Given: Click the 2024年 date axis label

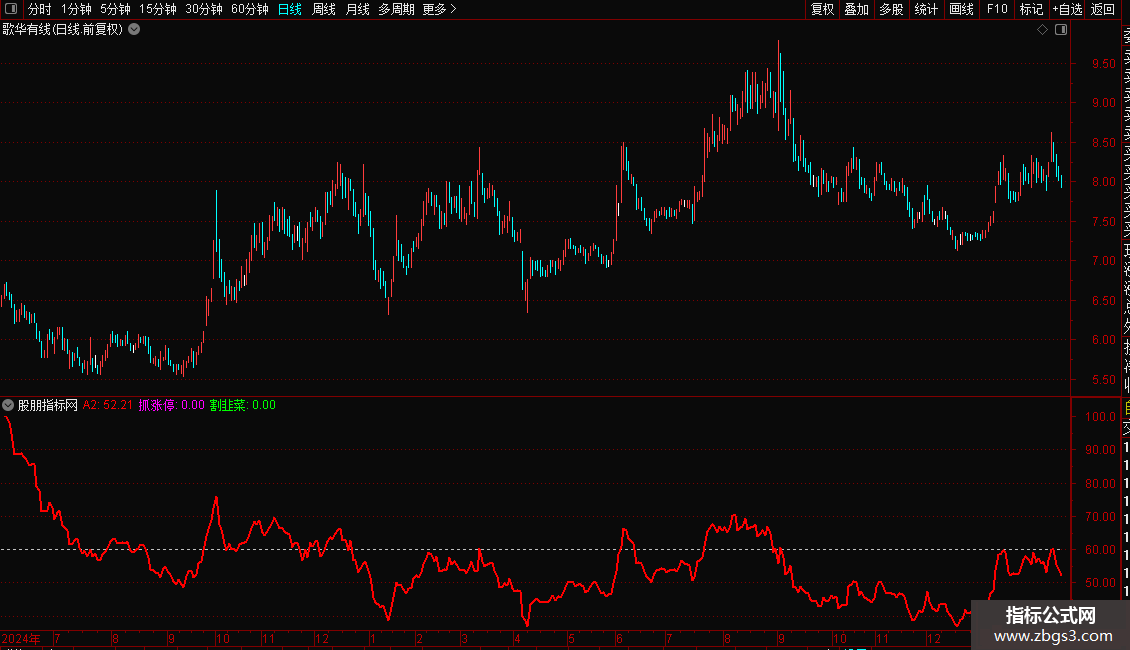Looking at the screenshot, I should point(21,638).
